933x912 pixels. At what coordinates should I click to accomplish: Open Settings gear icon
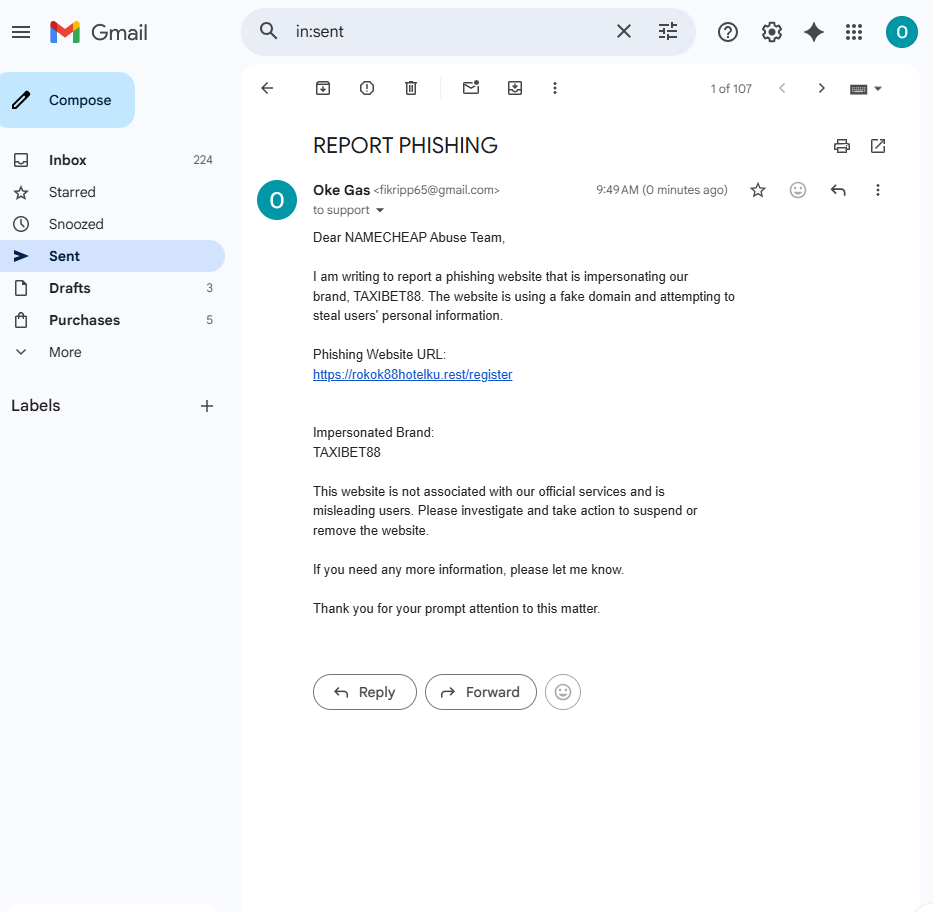point(772,32)
